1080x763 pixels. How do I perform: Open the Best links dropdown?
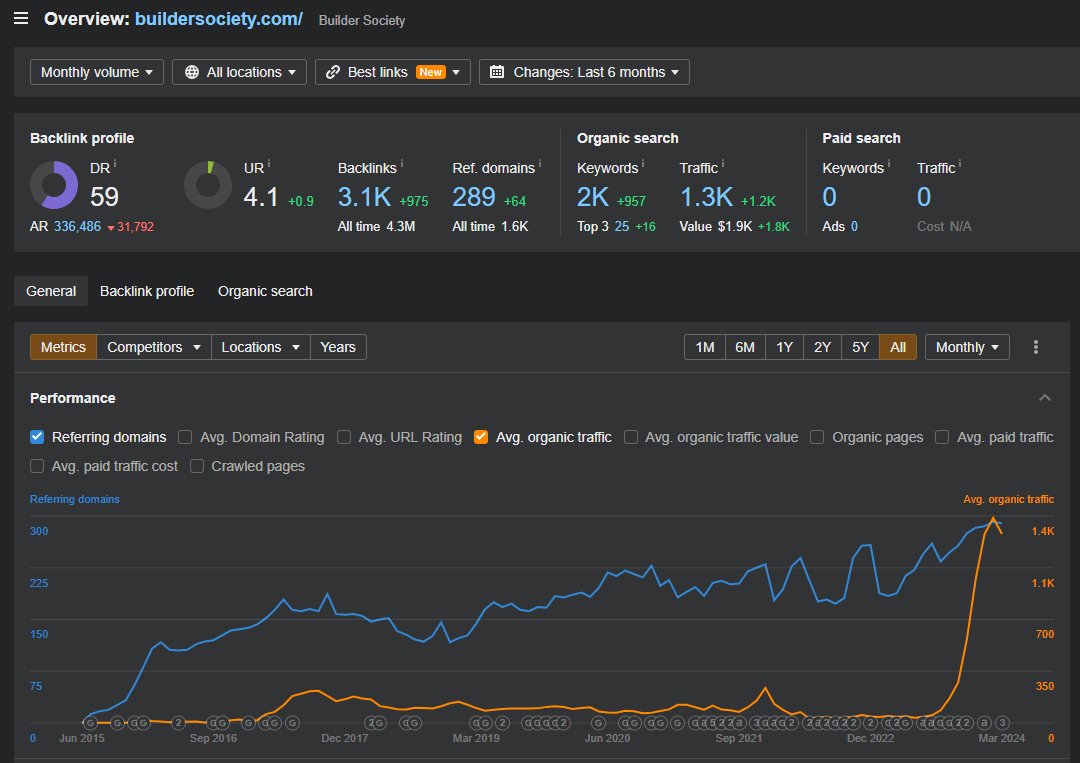[x=393, y=72]
